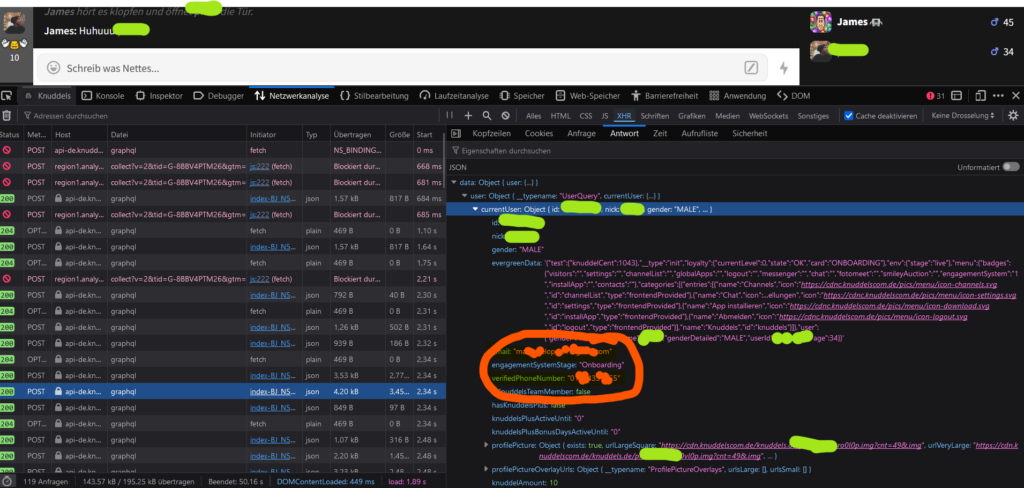Follow the js:222 initiator link at 668 ms
Screen dimensions: 1024x488
coord(260,166)
